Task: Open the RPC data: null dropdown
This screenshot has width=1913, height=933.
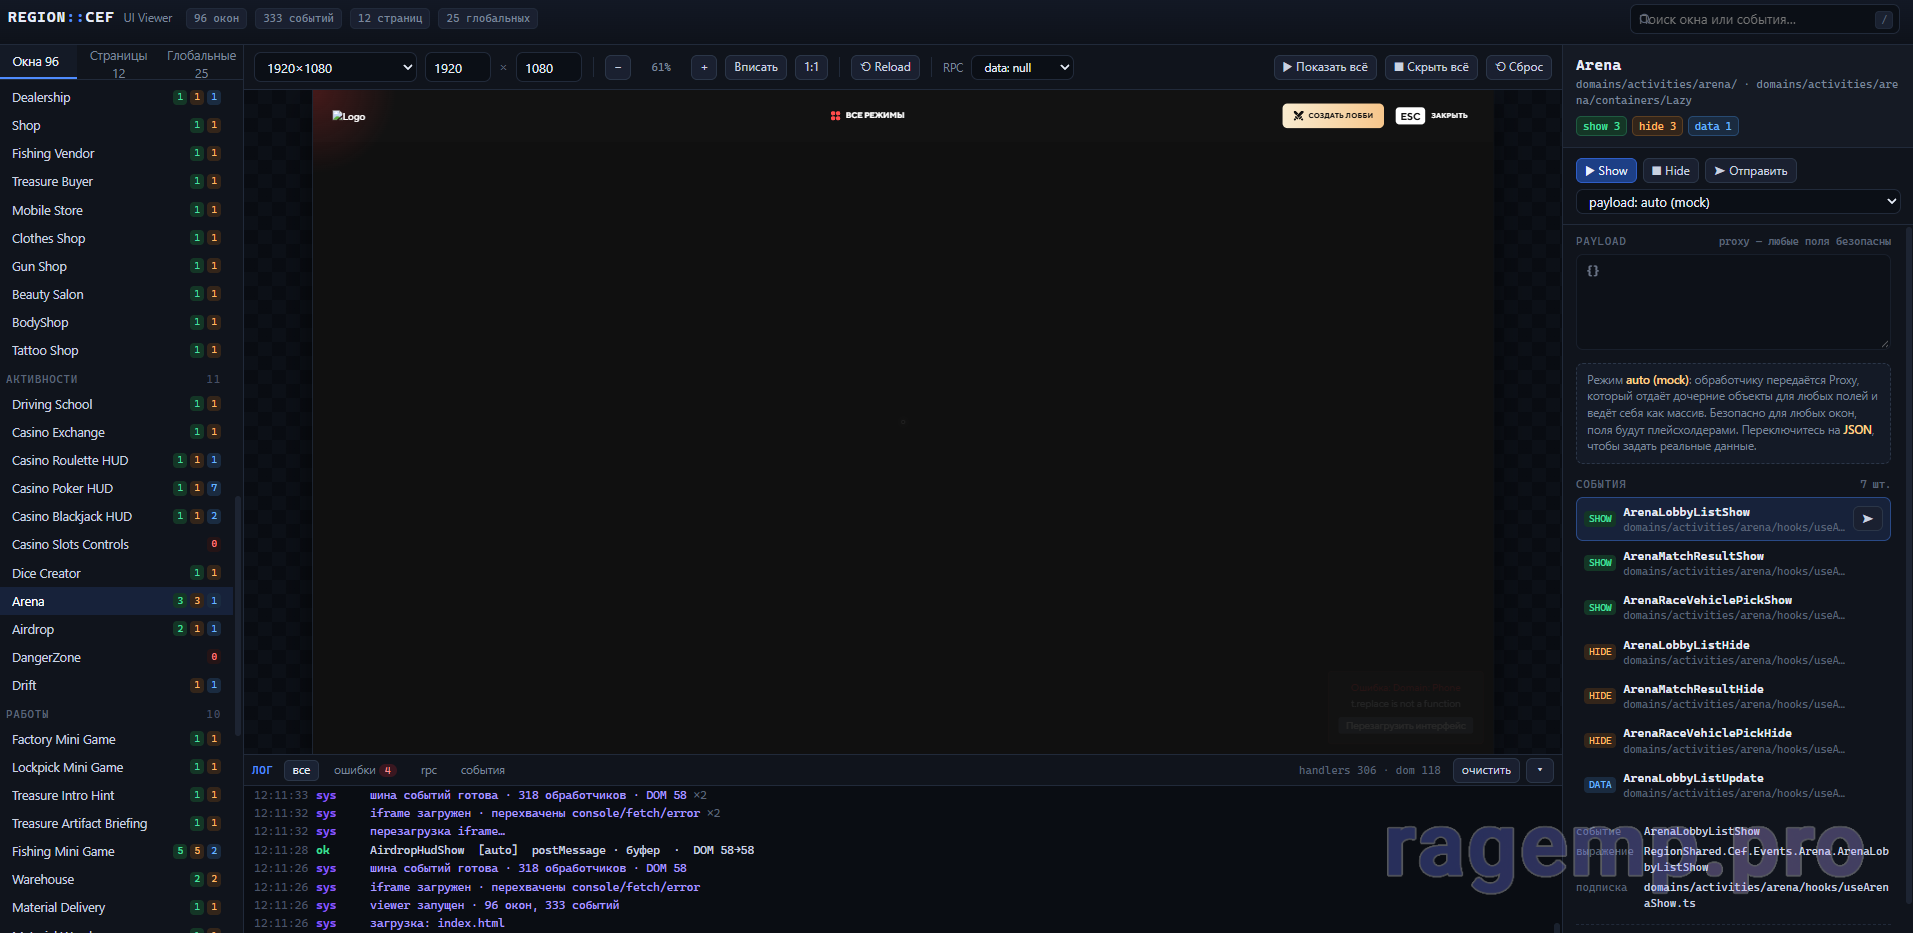Action: [x=1023, y=68]
